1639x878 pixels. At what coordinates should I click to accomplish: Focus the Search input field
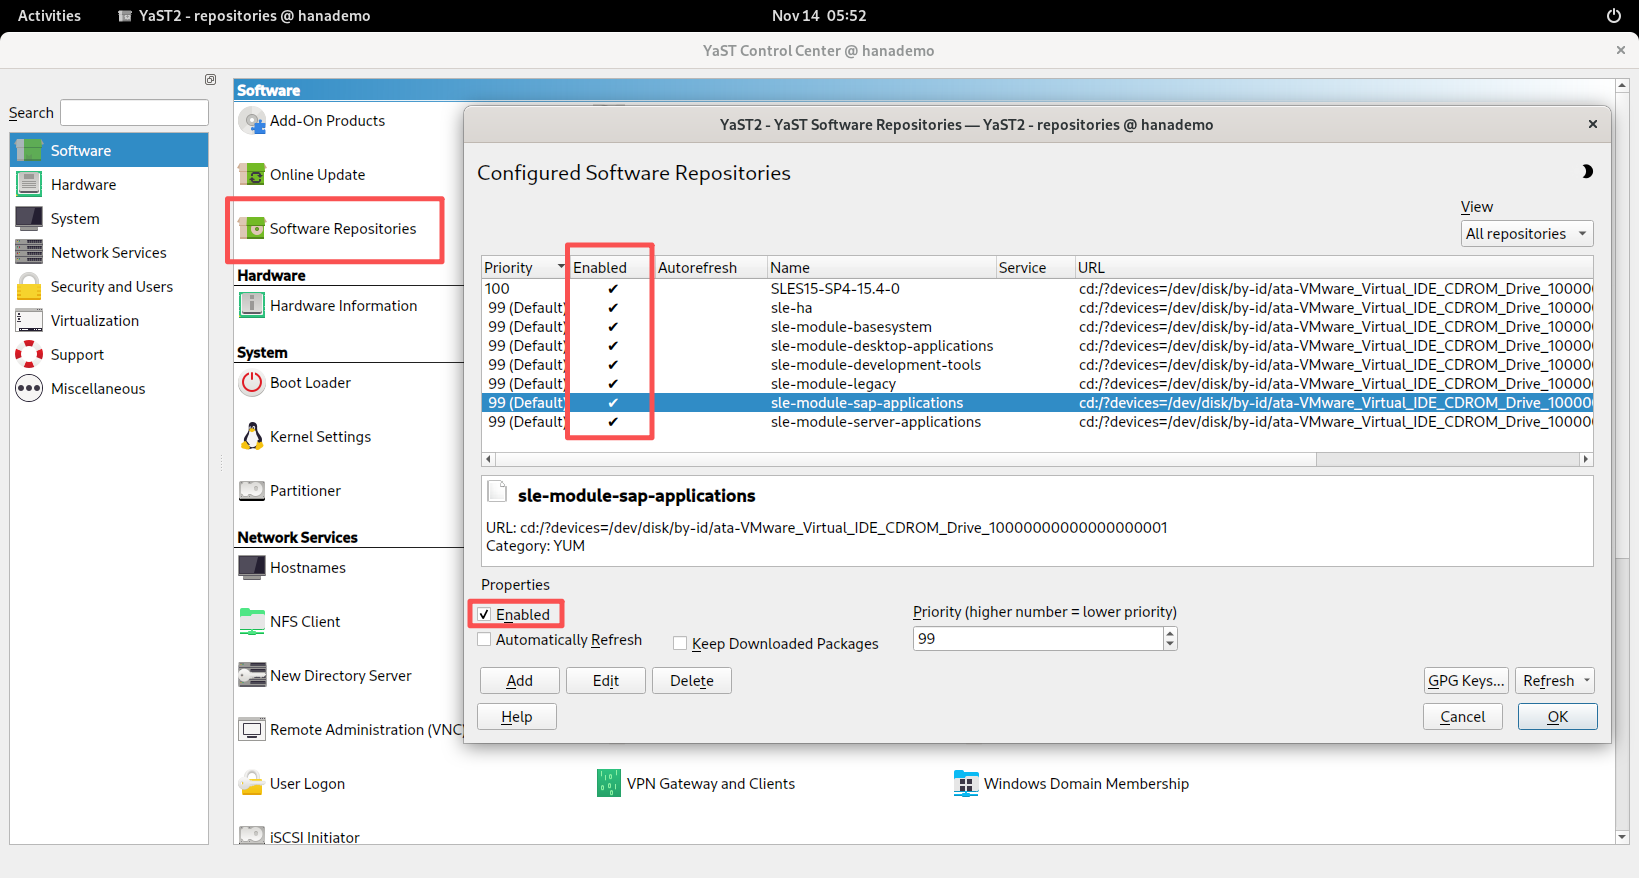pos(134,113)
